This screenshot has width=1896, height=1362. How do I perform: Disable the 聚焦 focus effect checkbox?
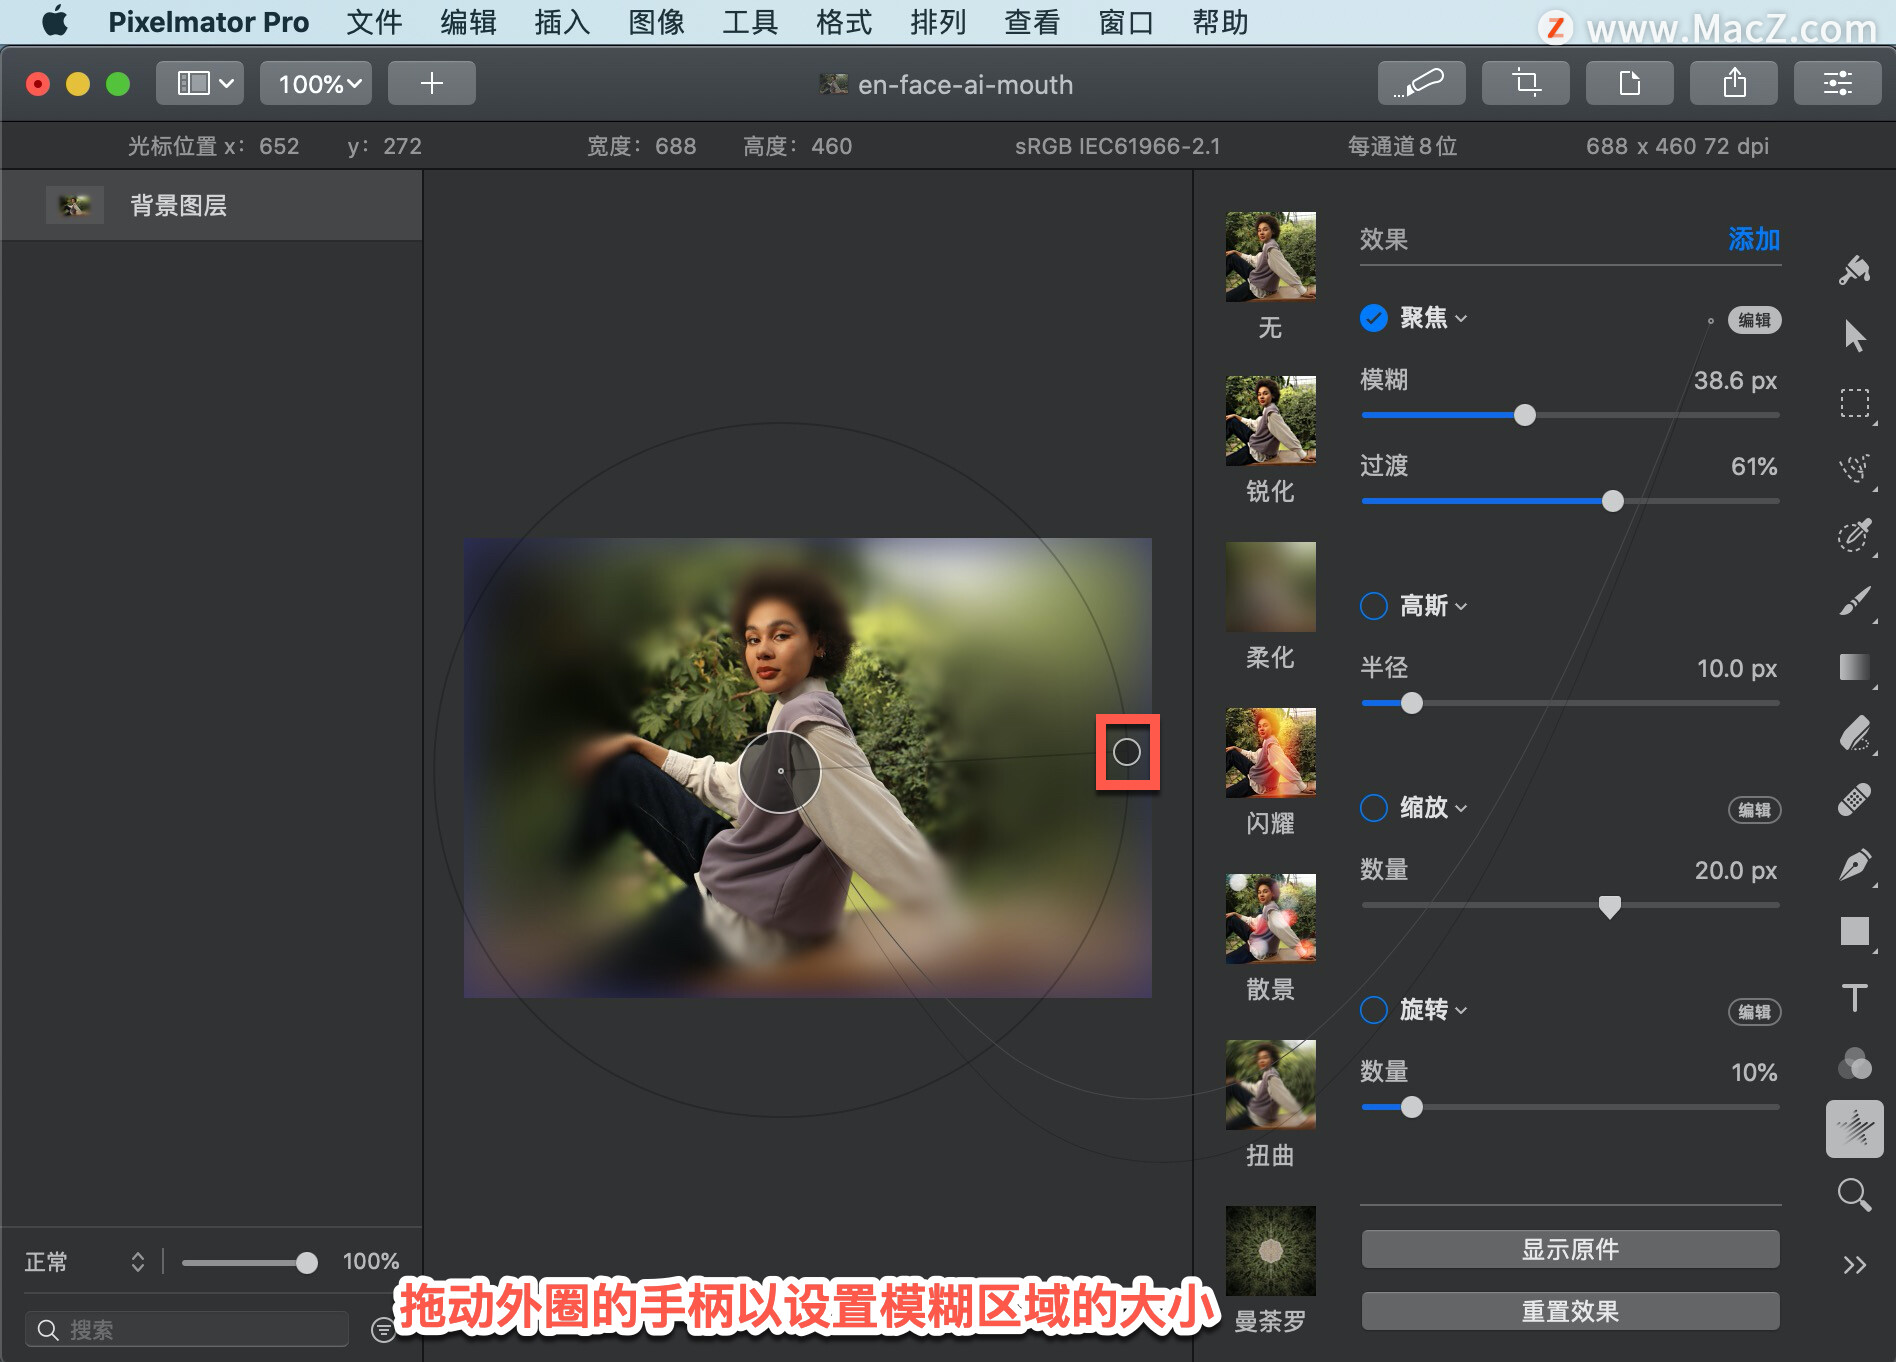click(x=1374, y=318)
